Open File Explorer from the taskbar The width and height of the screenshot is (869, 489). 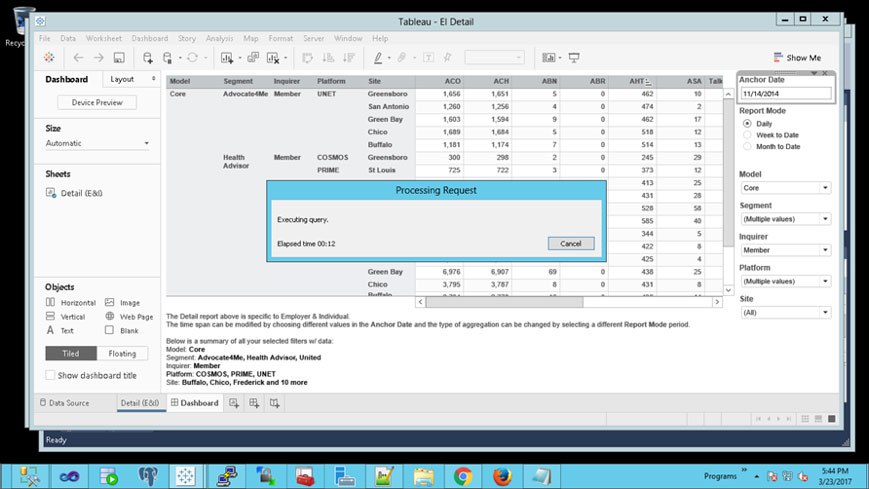pyautogui.click(x=423, y=476)
